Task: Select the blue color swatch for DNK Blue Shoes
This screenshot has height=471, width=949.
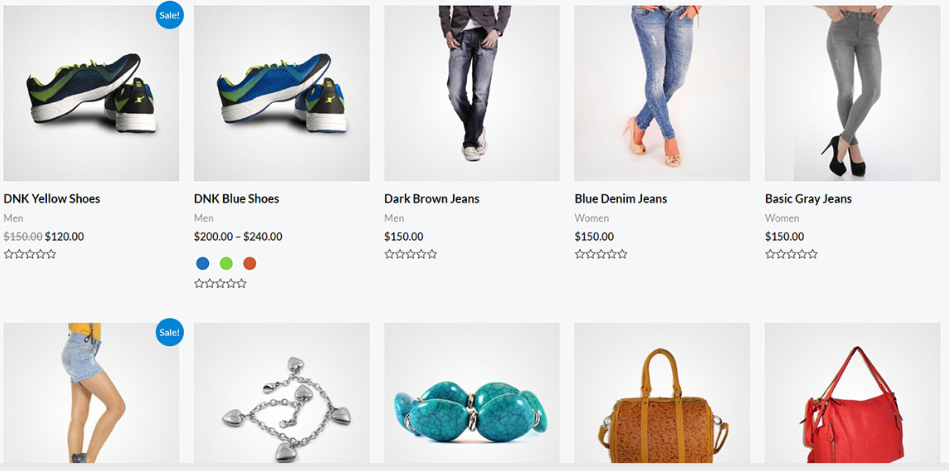Action: pos(203,263)
